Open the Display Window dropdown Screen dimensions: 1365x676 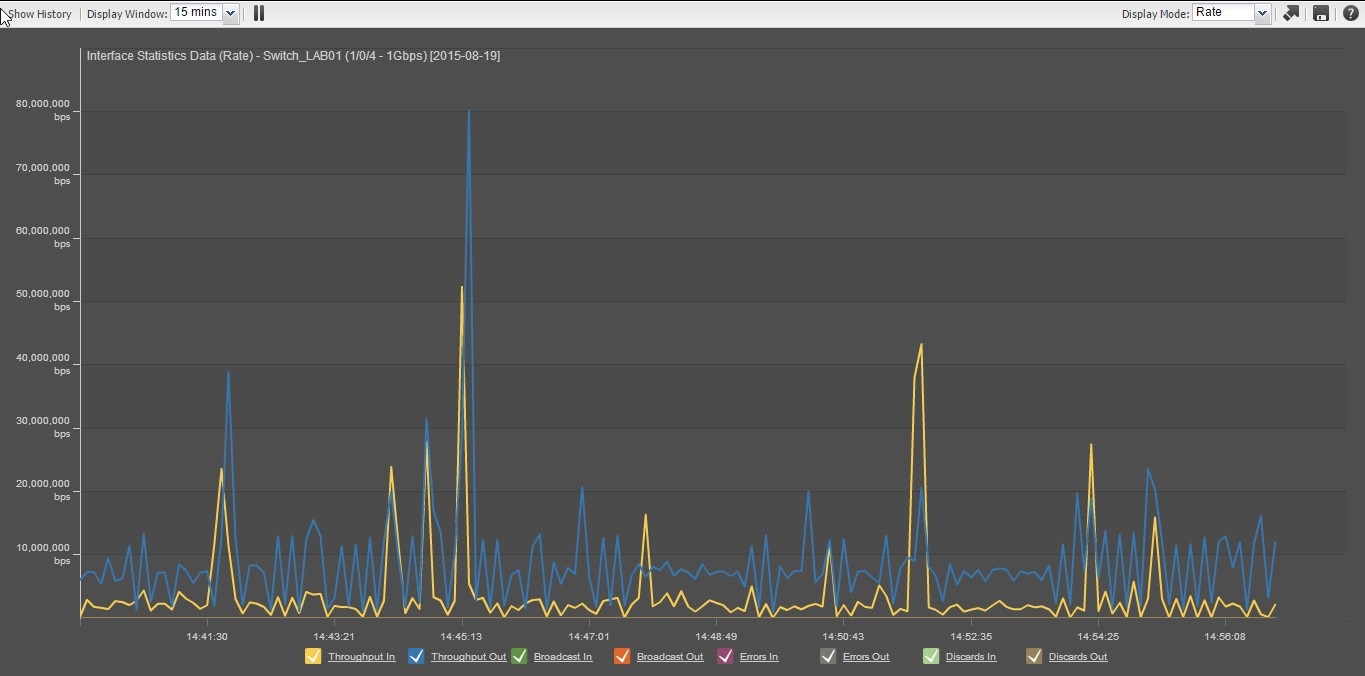[x=230, y=13]
